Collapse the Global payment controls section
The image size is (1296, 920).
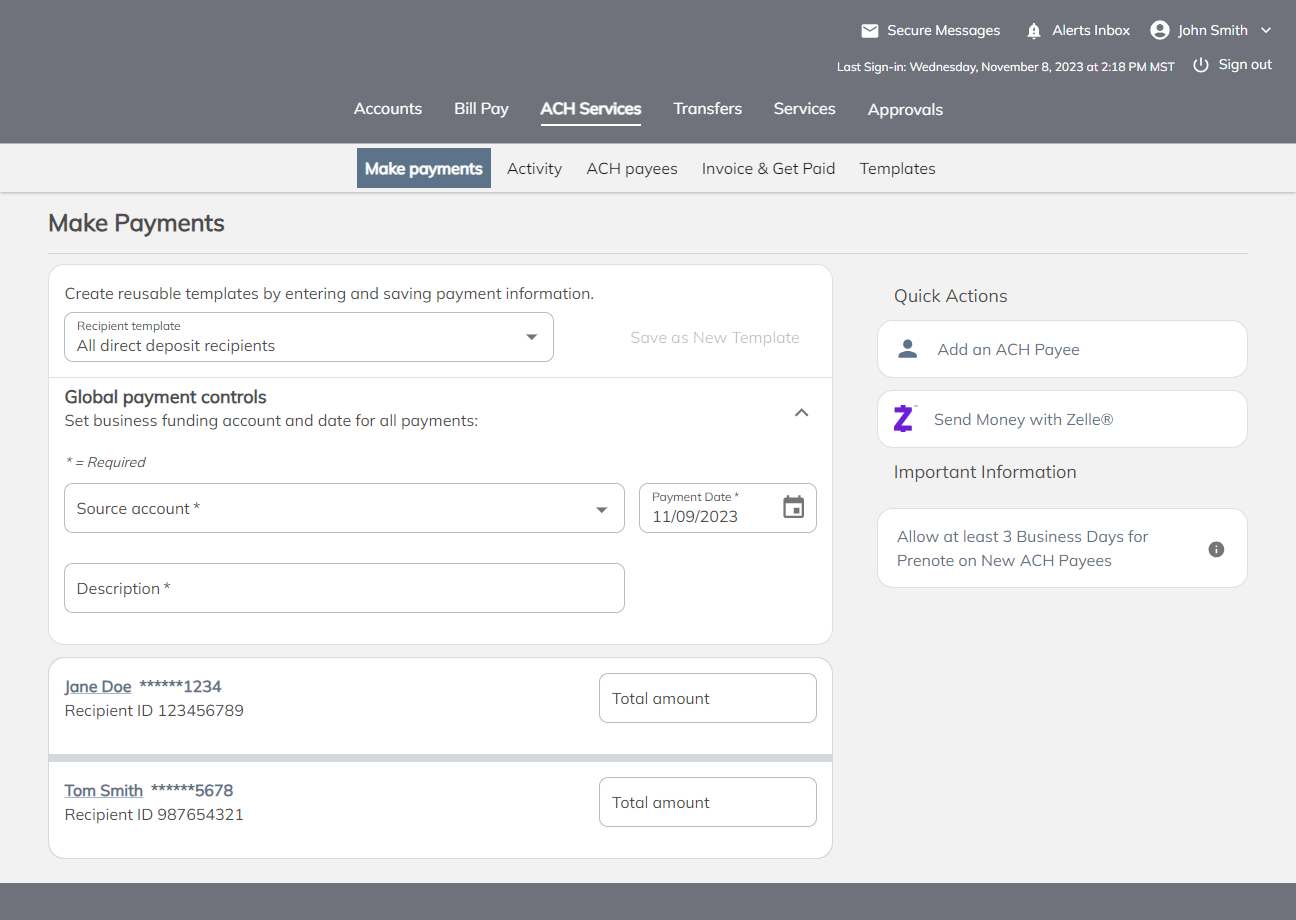pos(801,412)
